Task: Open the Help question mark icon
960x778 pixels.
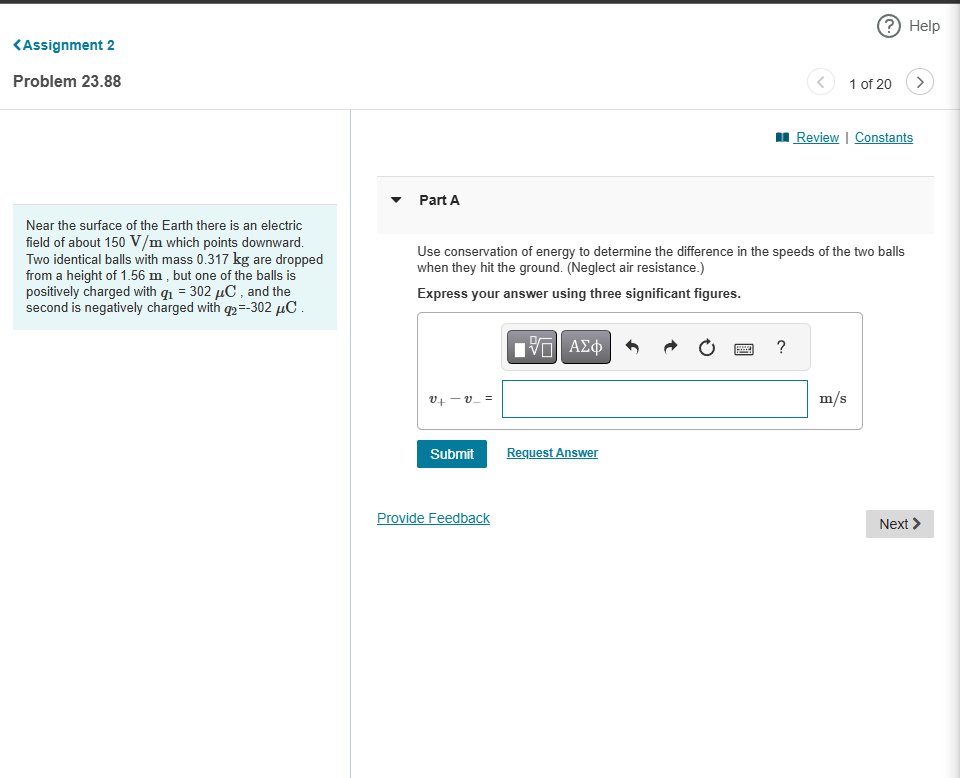Action: [x=888, y=26]
